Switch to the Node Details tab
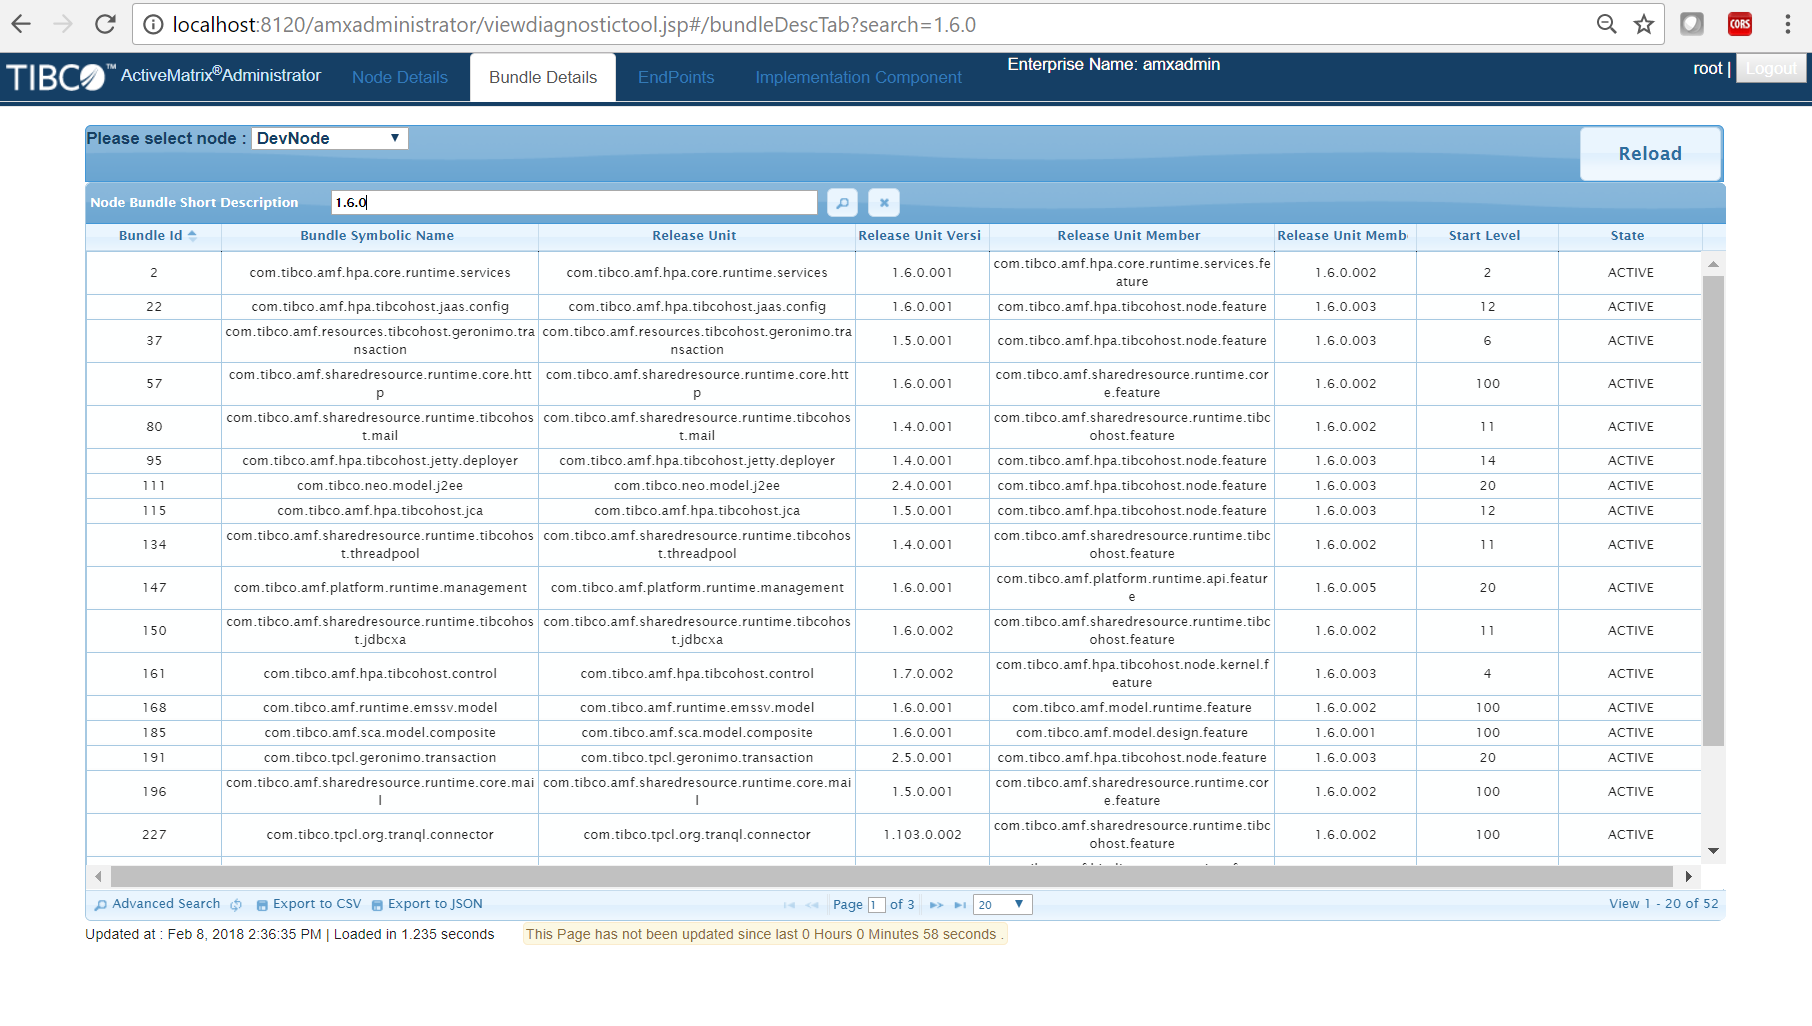 [x=400, y=77]
